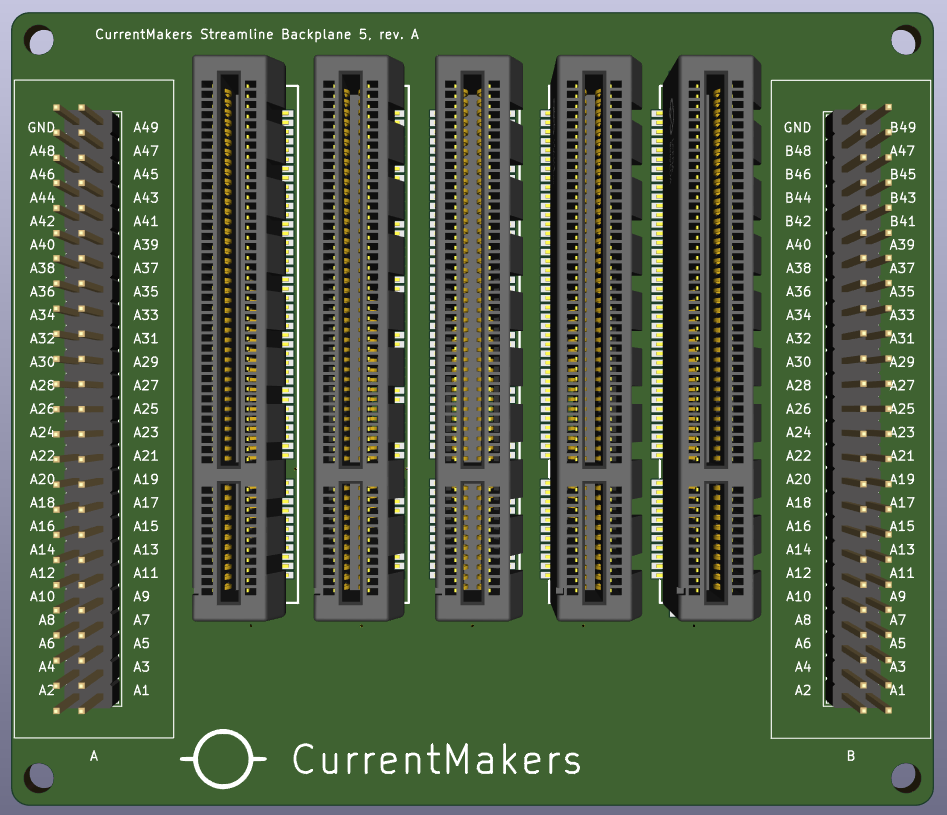Viewport: 947px width, 815px height.
Task: Select the middle card-edge connector slot
Action: click(x=479, y=338)
